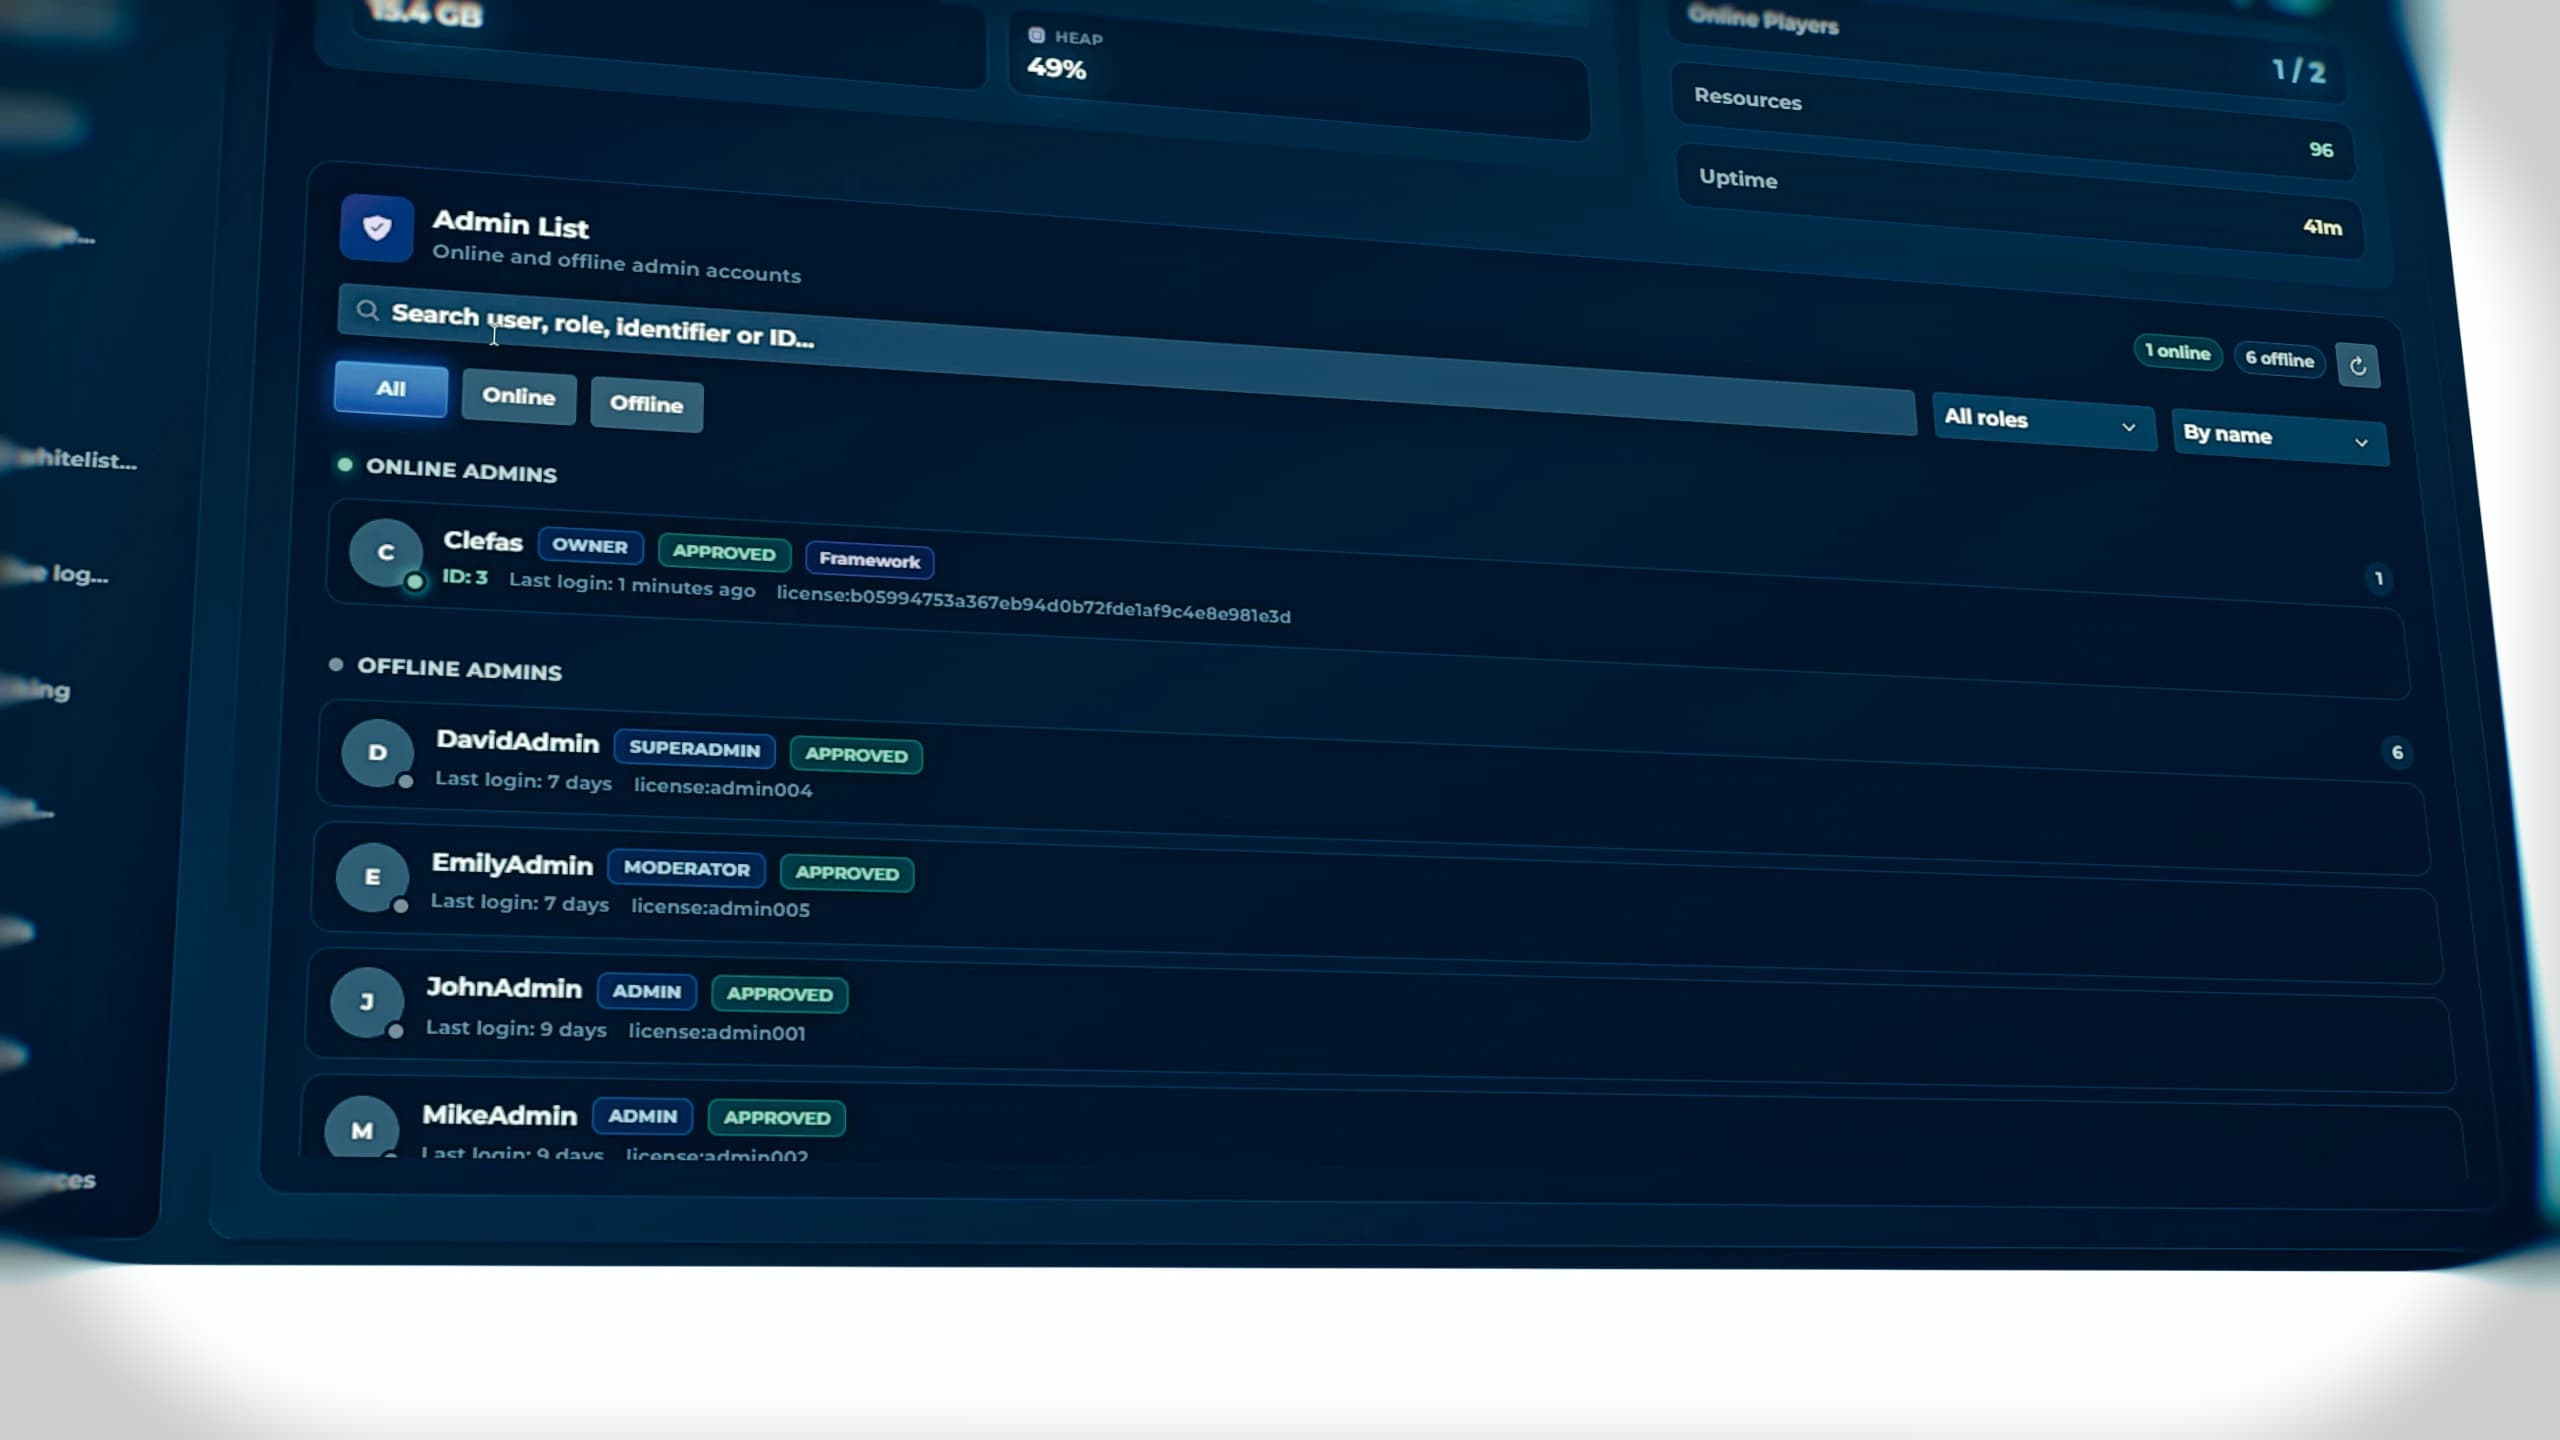Select the JohnAdmin name
This screenshot has width=2560, height=1440.
point(504,988)
